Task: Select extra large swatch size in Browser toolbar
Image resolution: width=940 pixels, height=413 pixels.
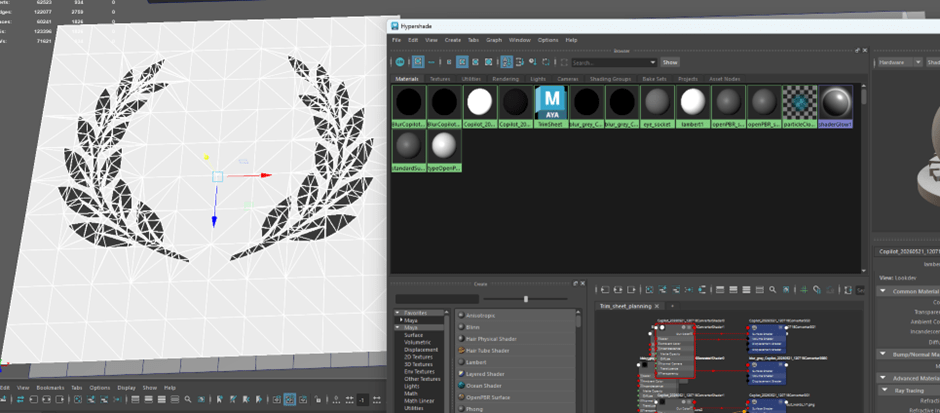Action: (x=488, y=62)
